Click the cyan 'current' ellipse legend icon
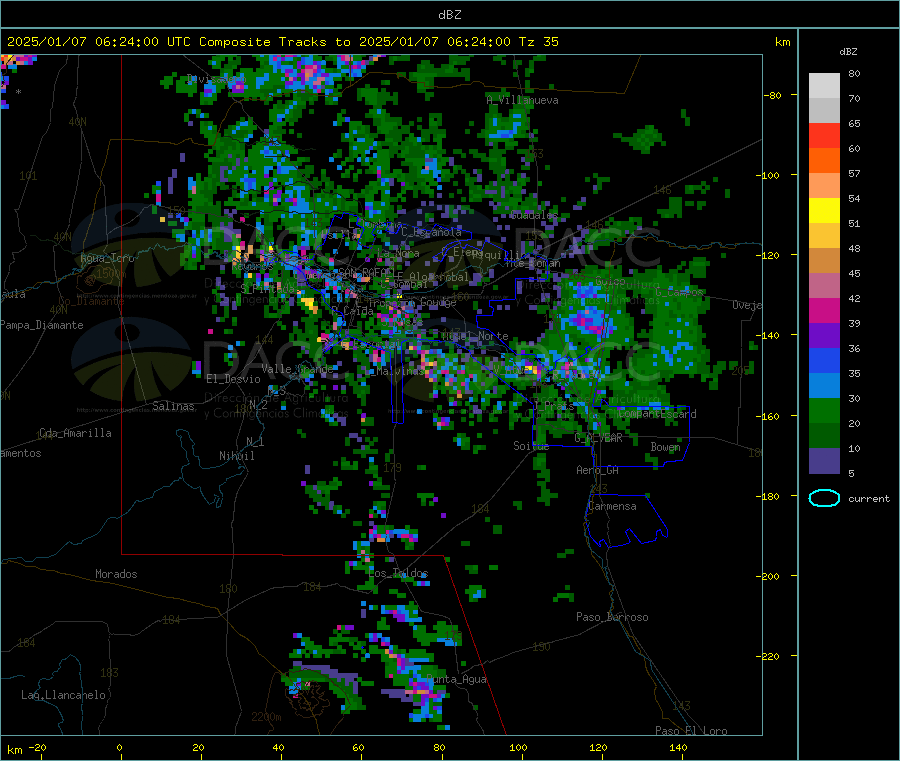Image resolution: width=900 pixels, height=761 pixels. pyautogui.click(x=824, y=498)
